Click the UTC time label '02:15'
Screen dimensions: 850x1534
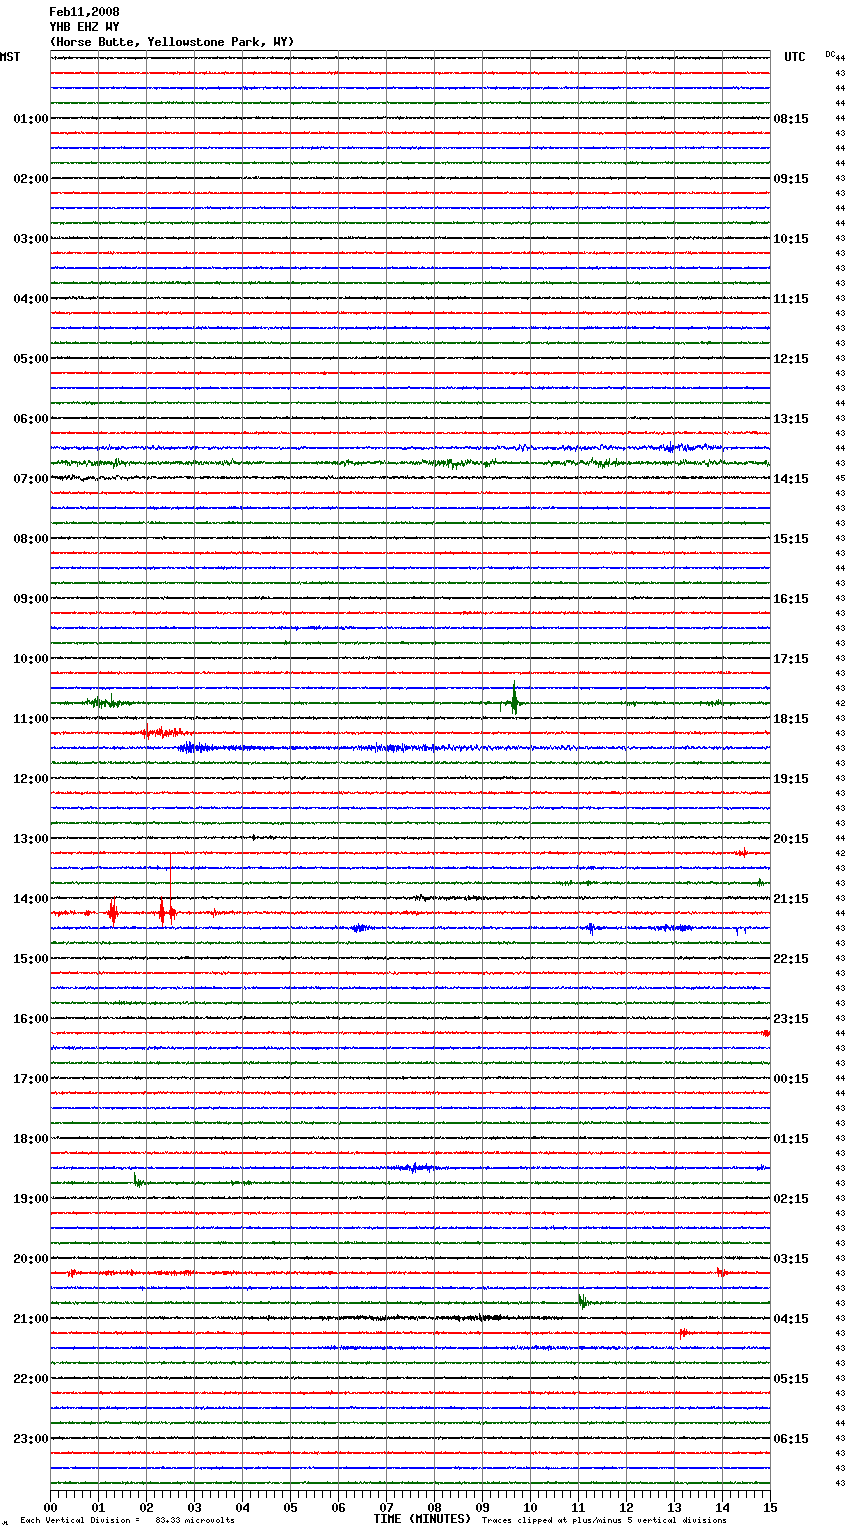(791, 1199)
